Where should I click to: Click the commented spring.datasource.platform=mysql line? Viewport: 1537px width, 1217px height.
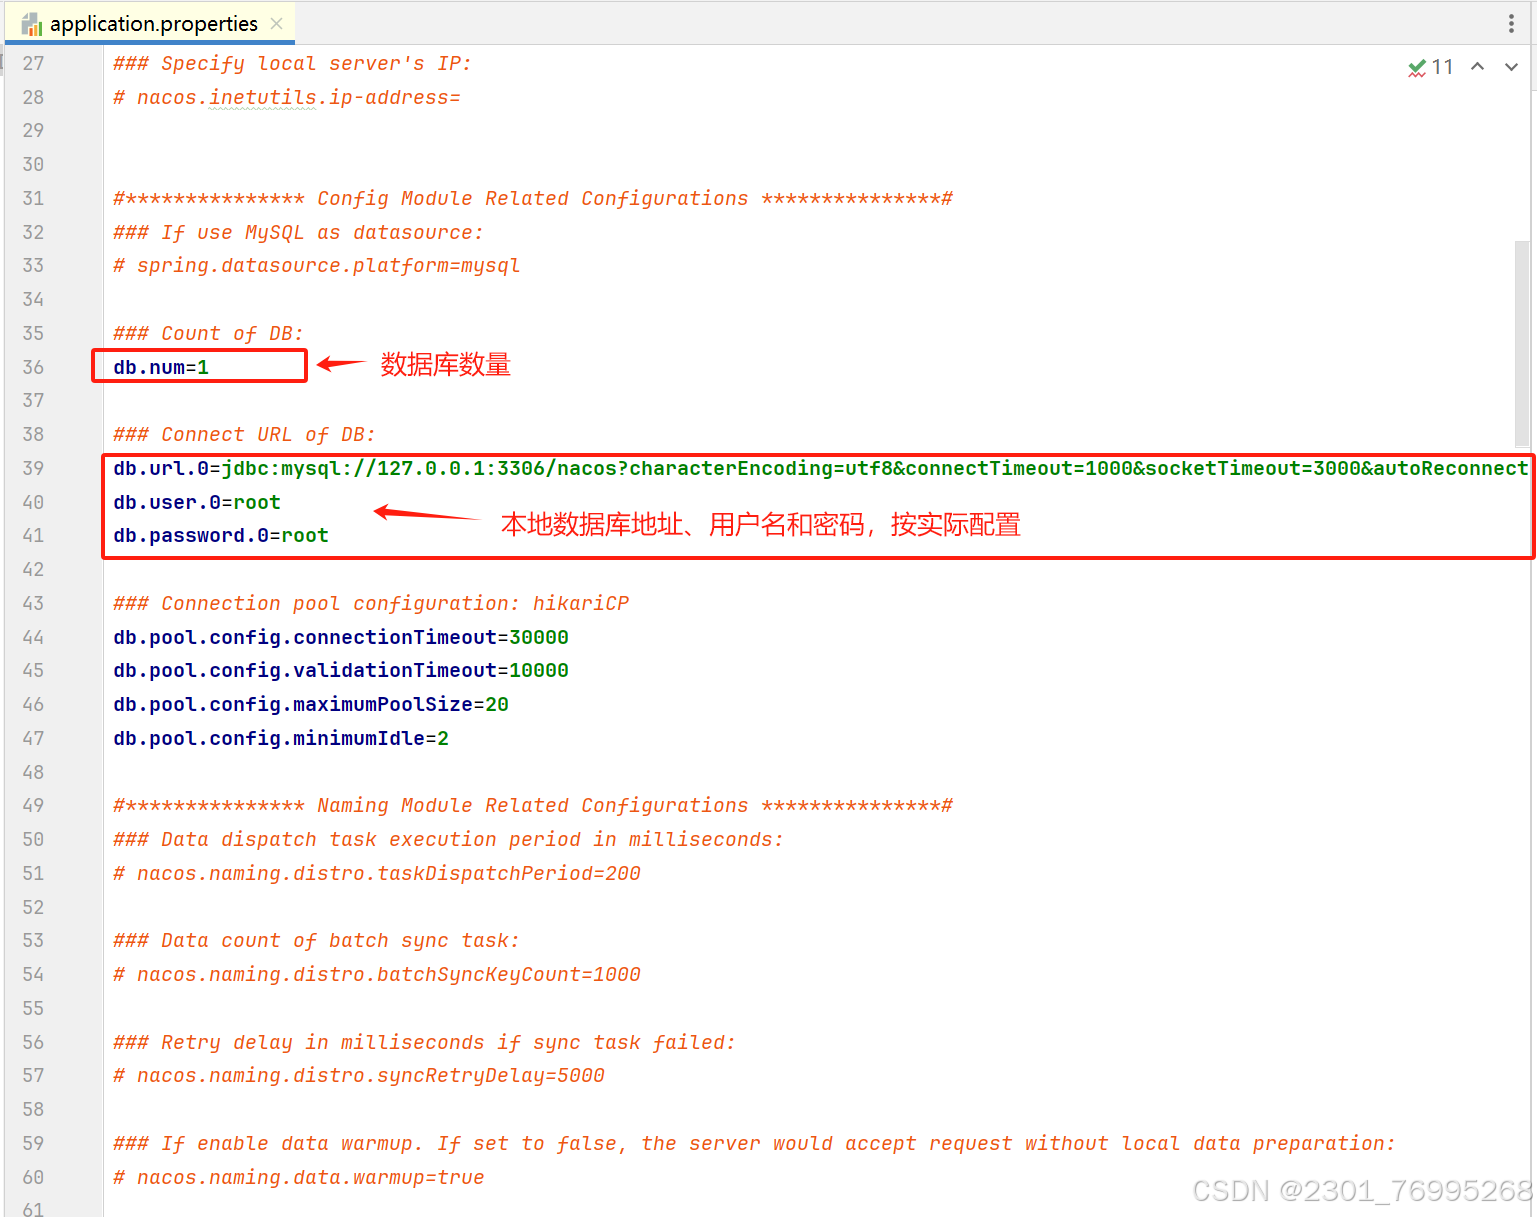pyautogui.click(x=317, y=266)
